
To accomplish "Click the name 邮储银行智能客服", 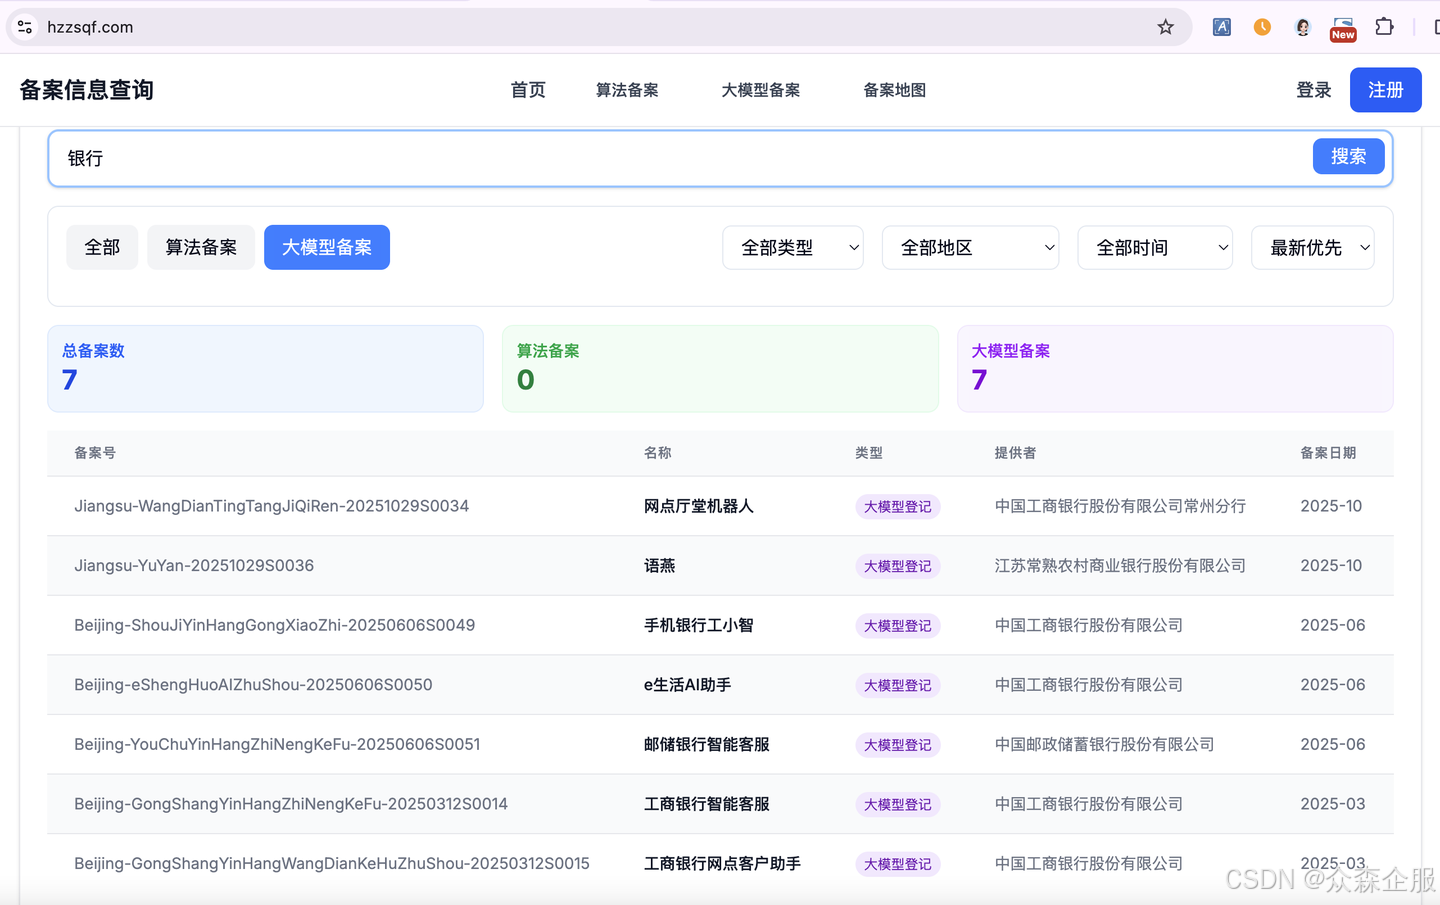I will pyautogui.click(x=707, y=744).
